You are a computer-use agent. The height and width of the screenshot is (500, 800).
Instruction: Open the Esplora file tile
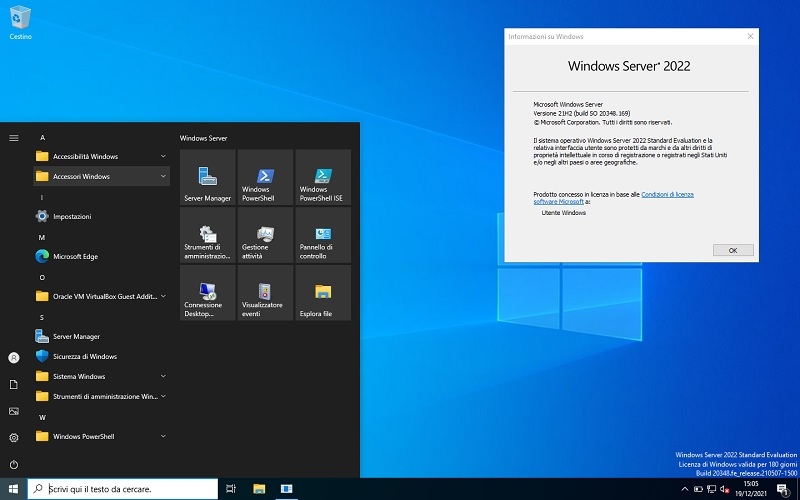323,292
